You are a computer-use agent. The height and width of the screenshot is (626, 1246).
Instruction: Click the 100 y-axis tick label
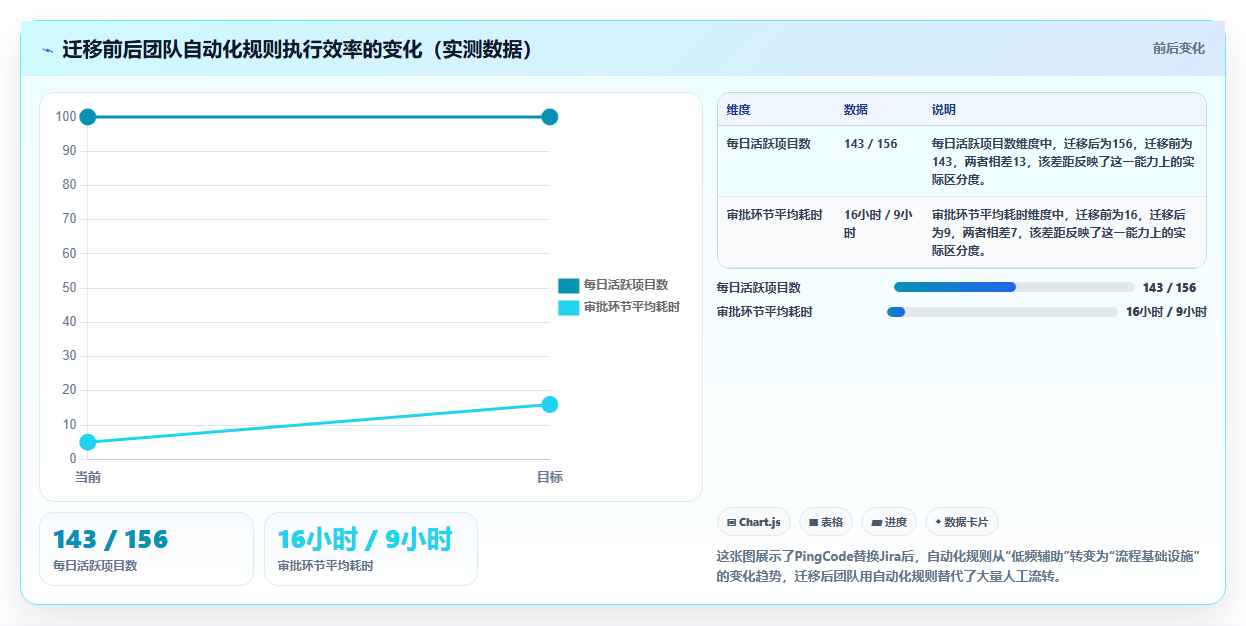tap(66, 117)
